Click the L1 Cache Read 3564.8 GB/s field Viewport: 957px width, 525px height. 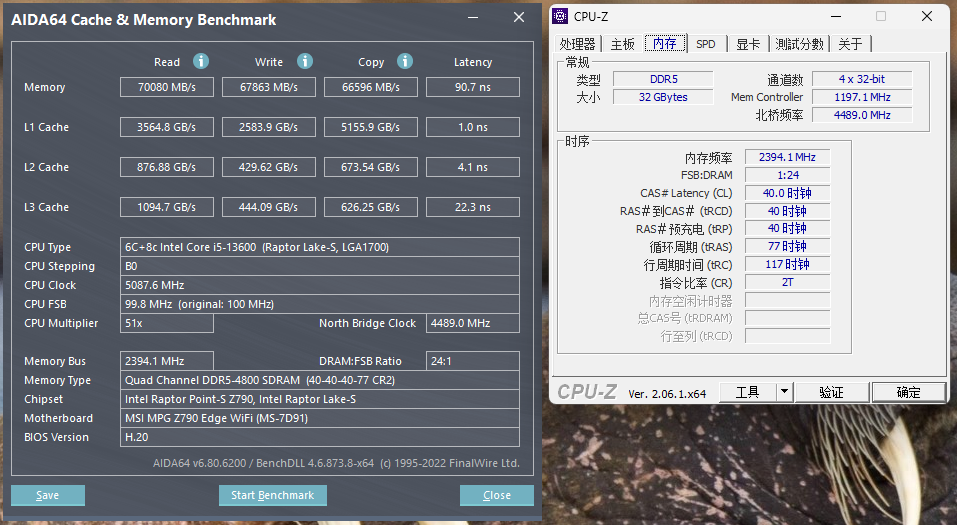tap(167, 127)
